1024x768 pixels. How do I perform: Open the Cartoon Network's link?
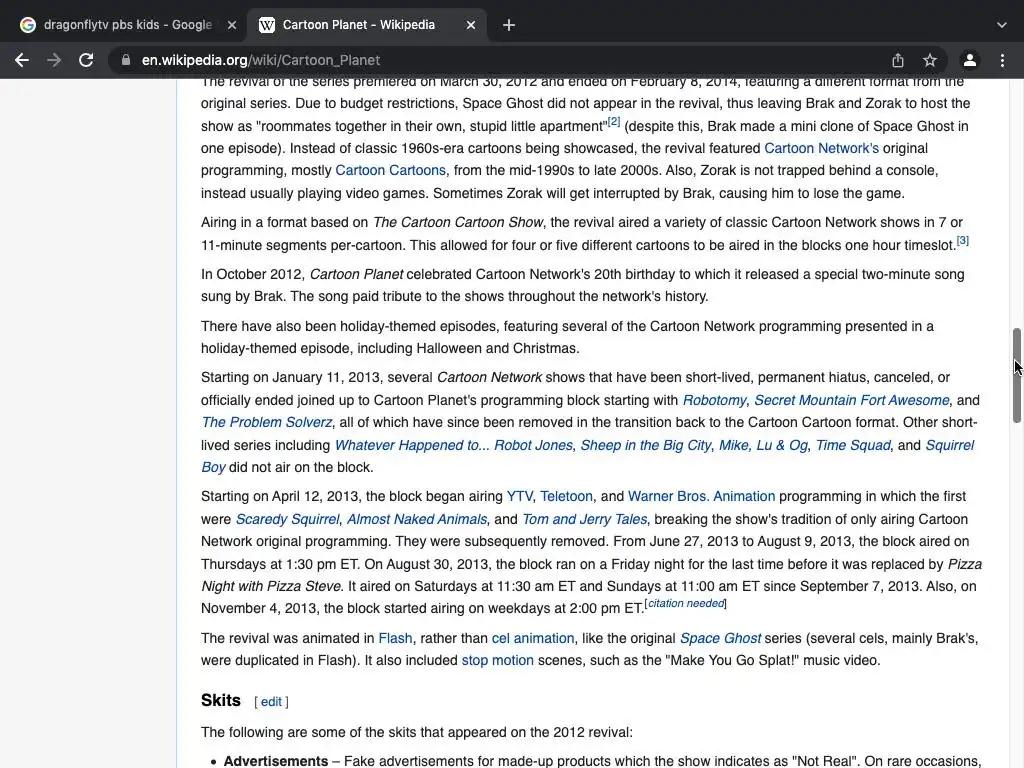821,148
